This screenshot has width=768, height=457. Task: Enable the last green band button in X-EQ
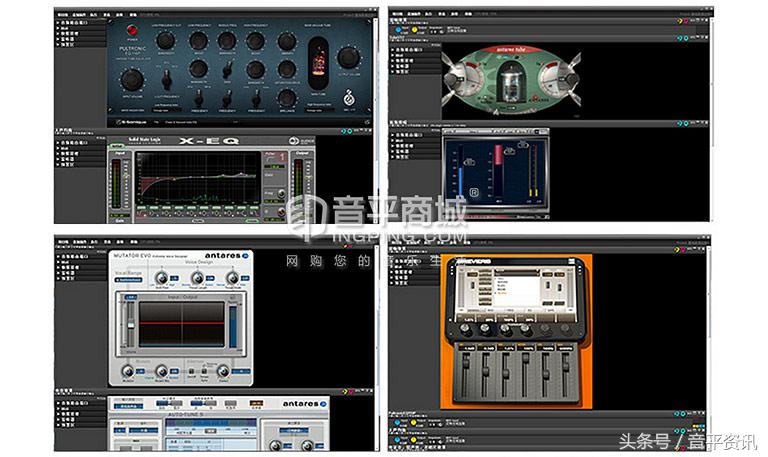pyautogui.click(x=254, y=209)
